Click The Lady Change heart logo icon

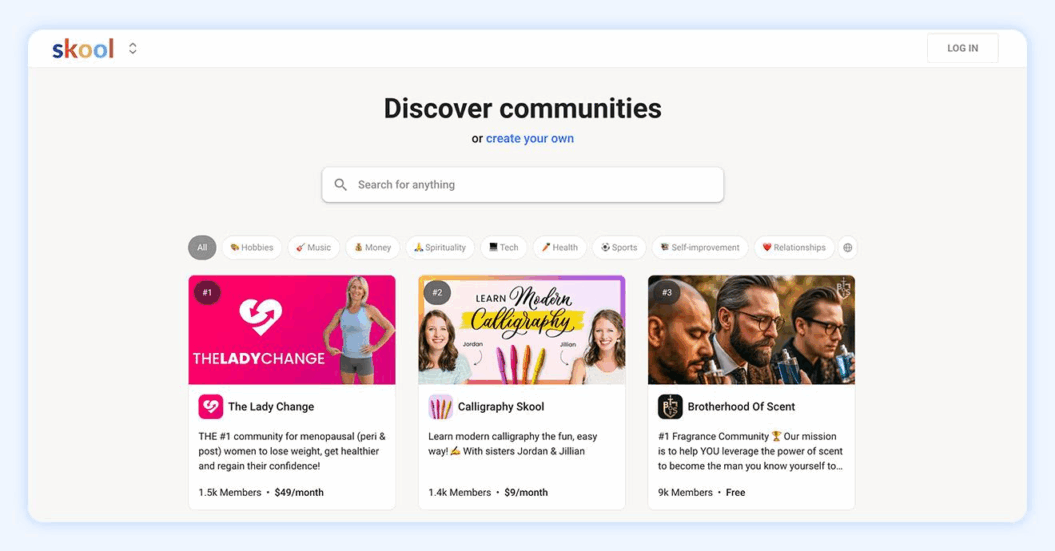(x=211, y=406)
